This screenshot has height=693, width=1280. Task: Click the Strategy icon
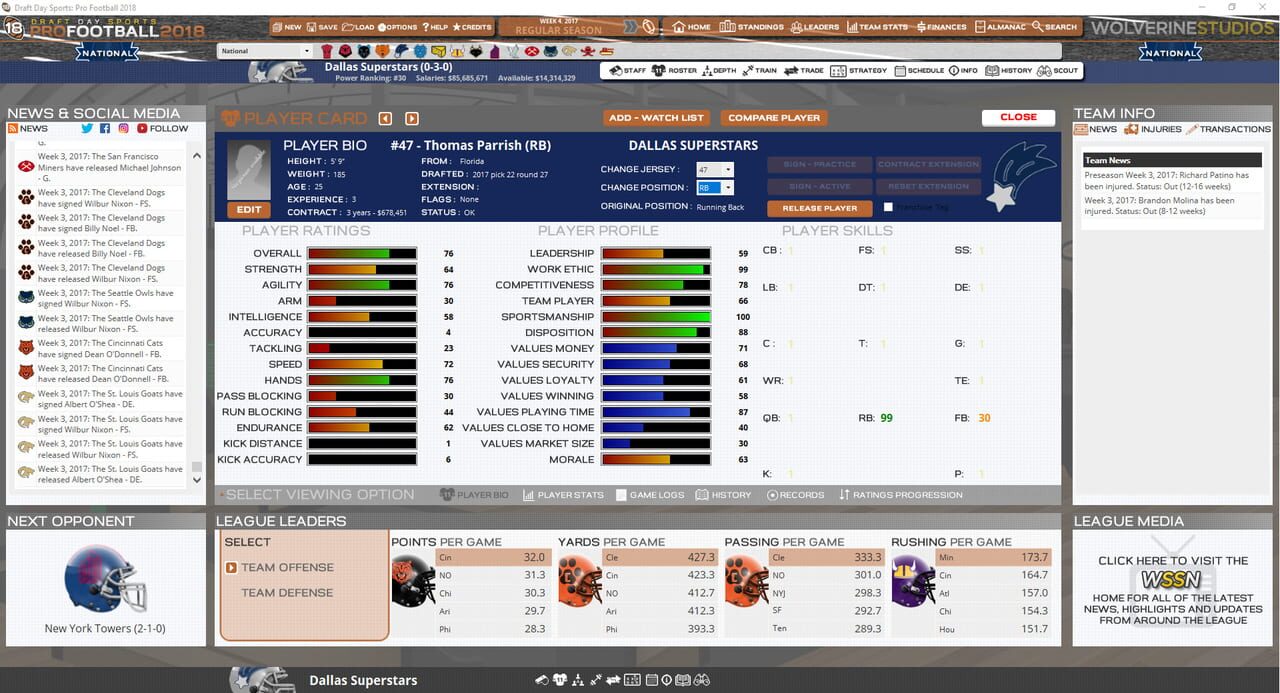click(838, 70)
